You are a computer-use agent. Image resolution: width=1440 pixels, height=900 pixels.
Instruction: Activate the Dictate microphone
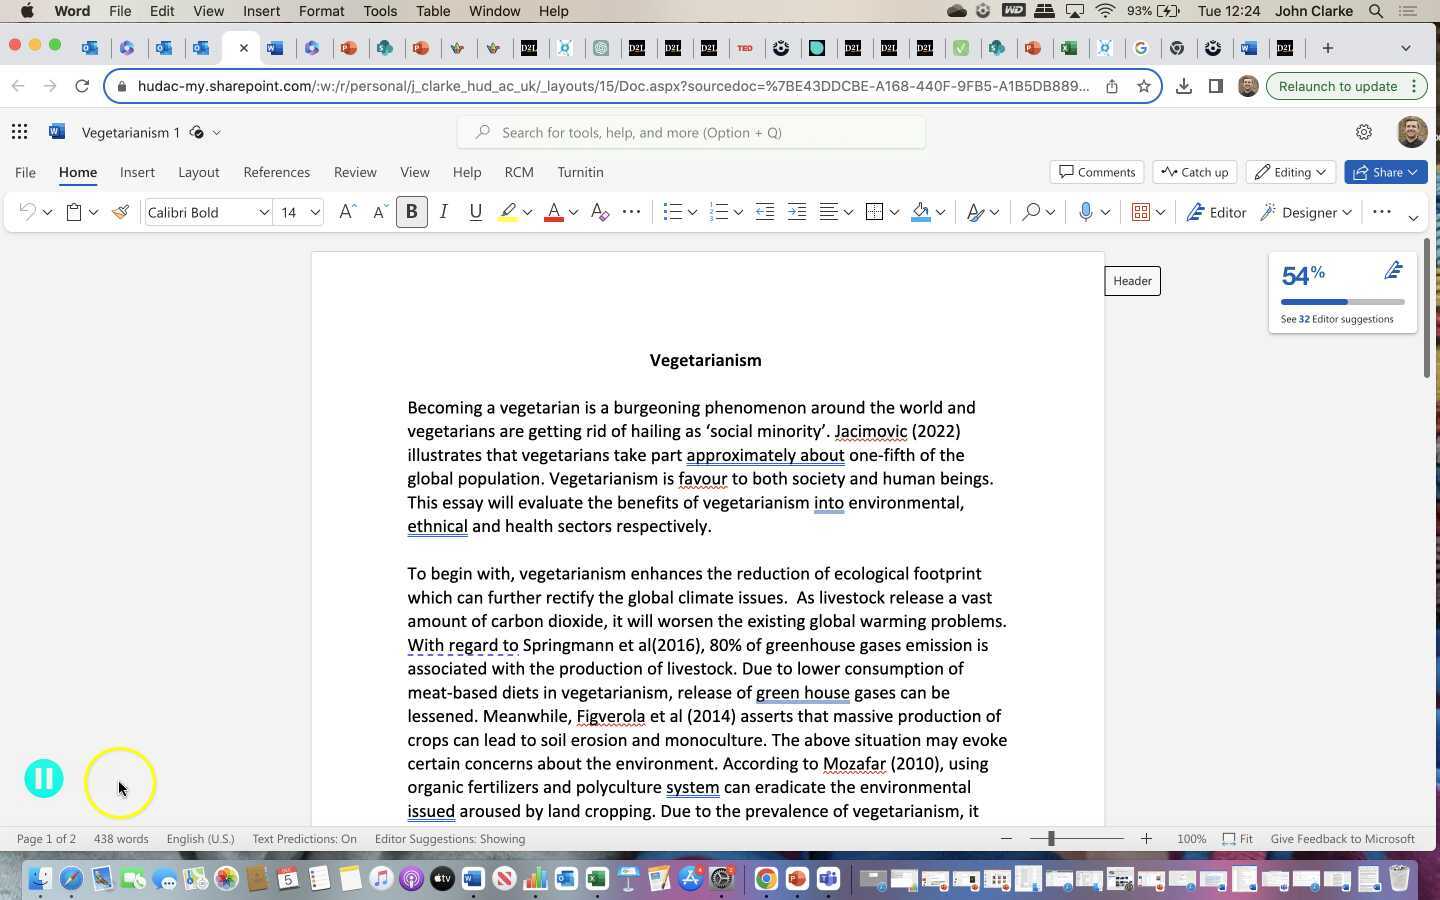1086,212
